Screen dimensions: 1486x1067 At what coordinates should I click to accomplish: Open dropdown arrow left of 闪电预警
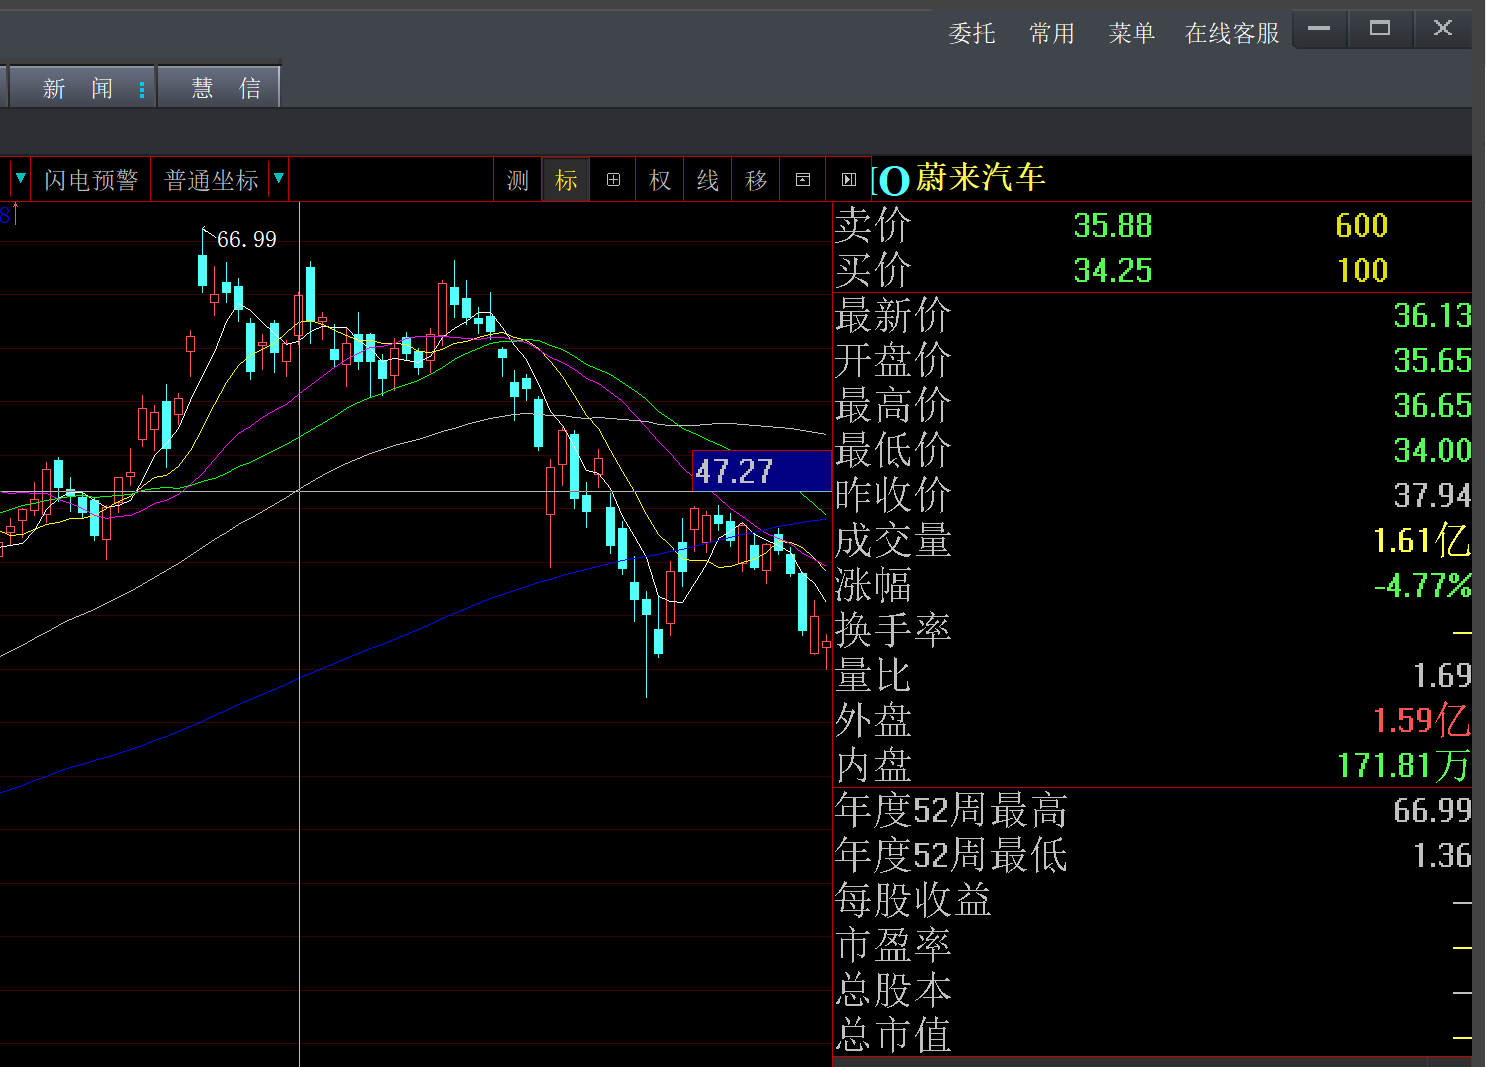(20, 179)
